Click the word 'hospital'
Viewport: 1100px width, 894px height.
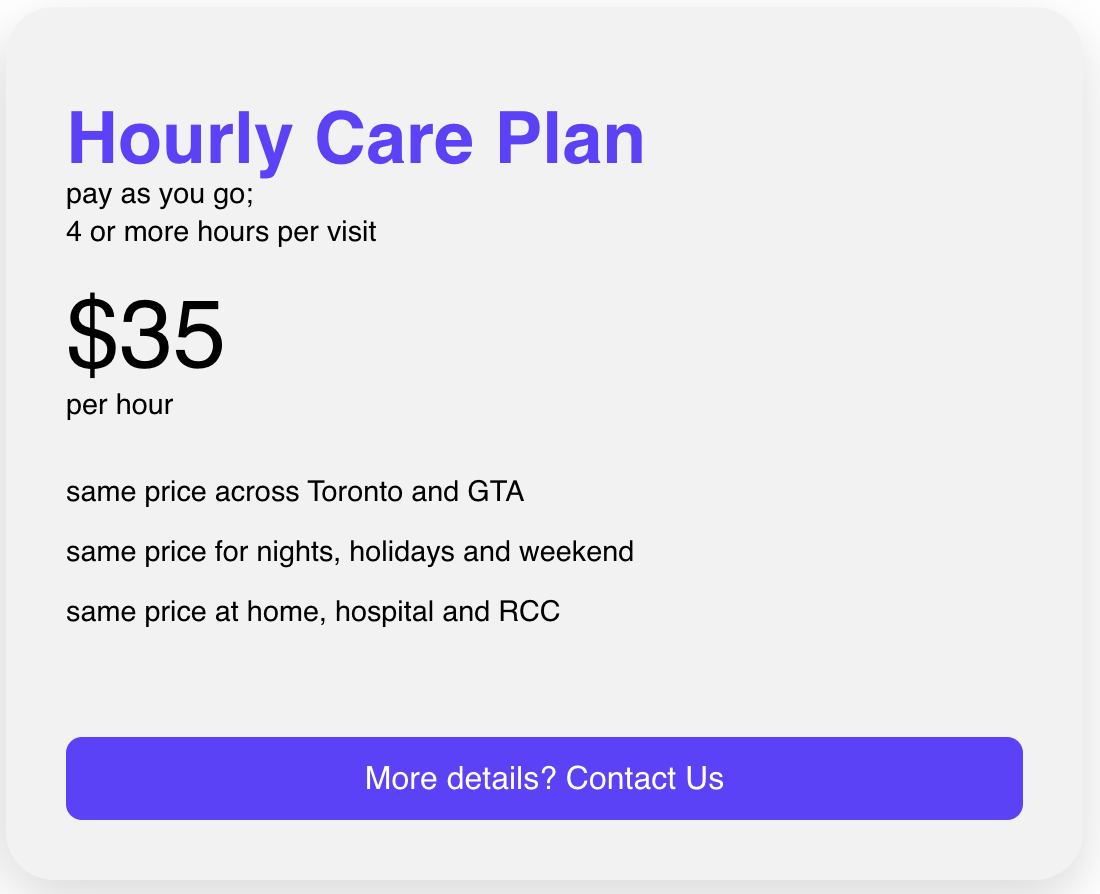385,611
